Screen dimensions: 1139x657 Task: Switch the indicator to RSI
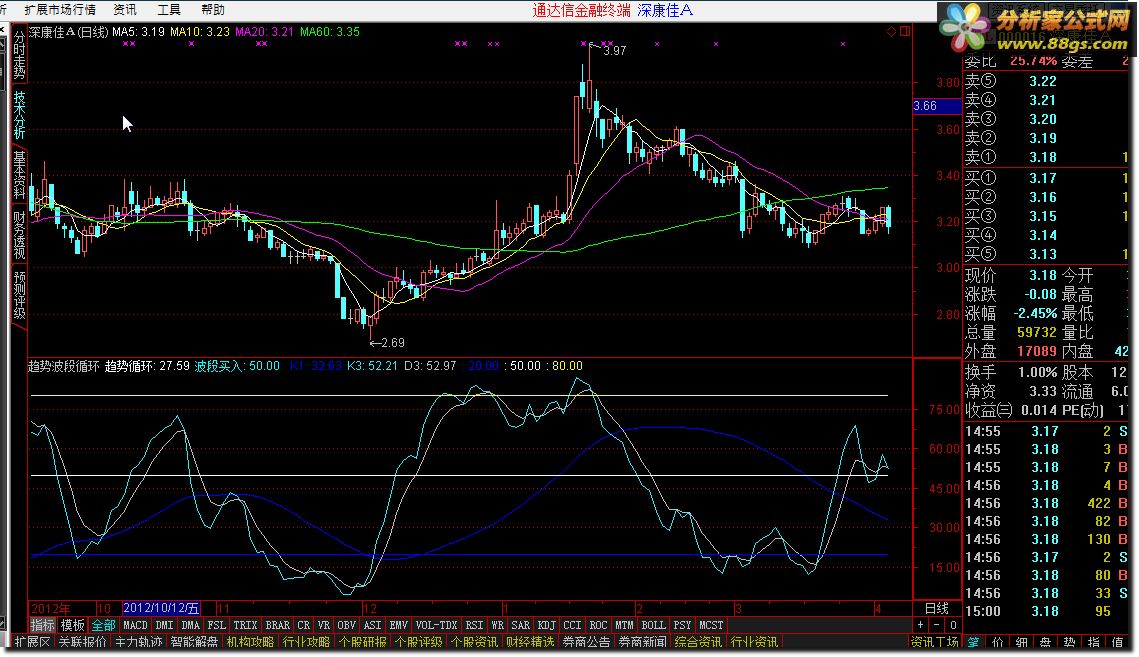(474, 625)
